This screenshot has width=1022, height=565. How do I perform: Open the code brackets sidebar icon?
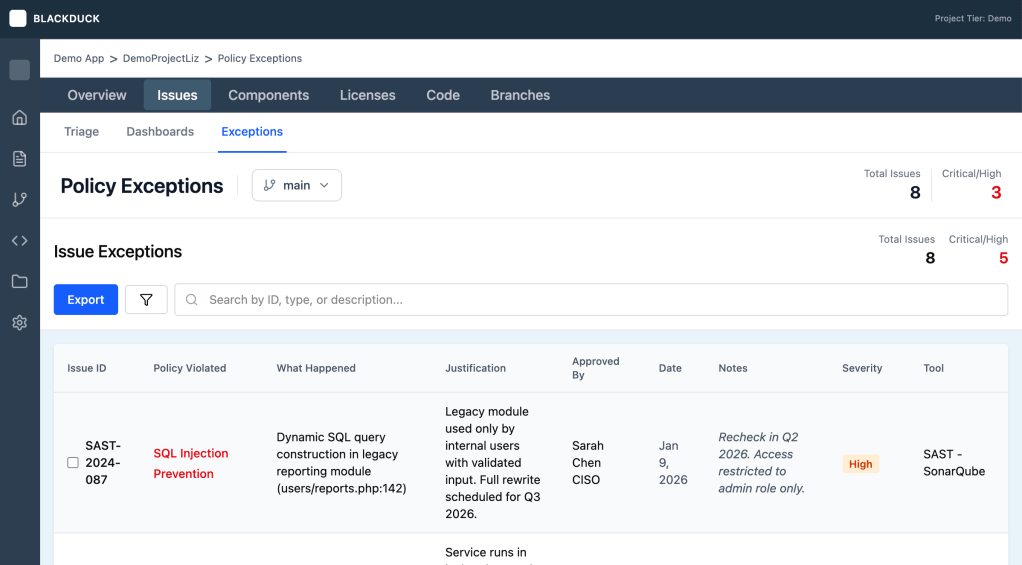[19, 241]
